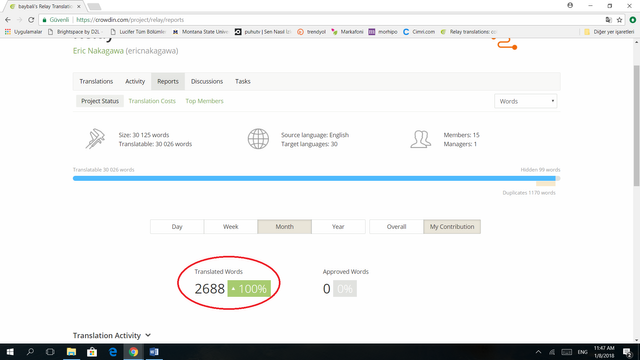Switch to the Activity tab
This screenshot has width=640, height=360.
point(135,81)
